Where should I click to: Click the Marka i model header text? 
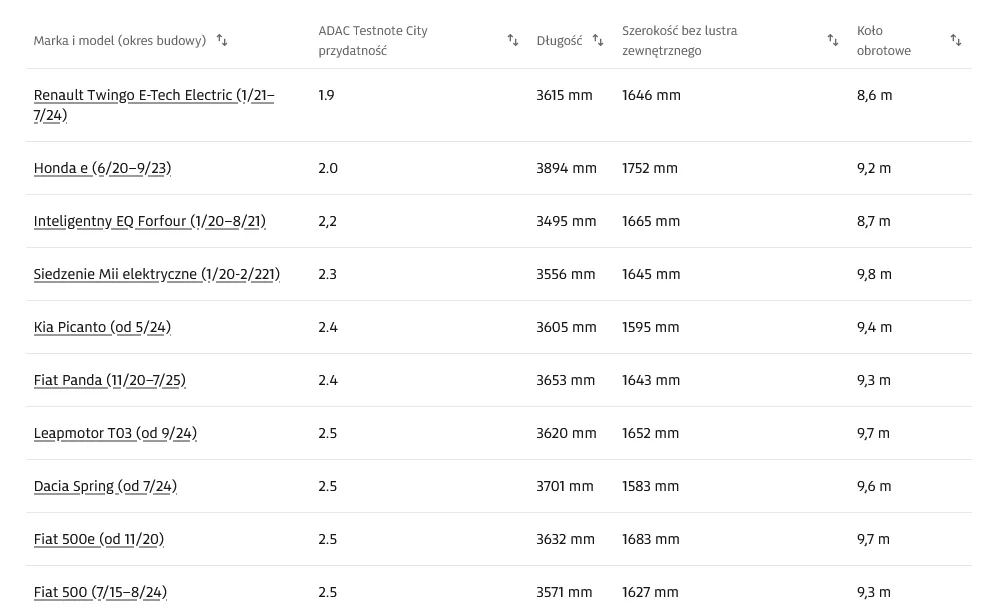(x=119, y=41)
